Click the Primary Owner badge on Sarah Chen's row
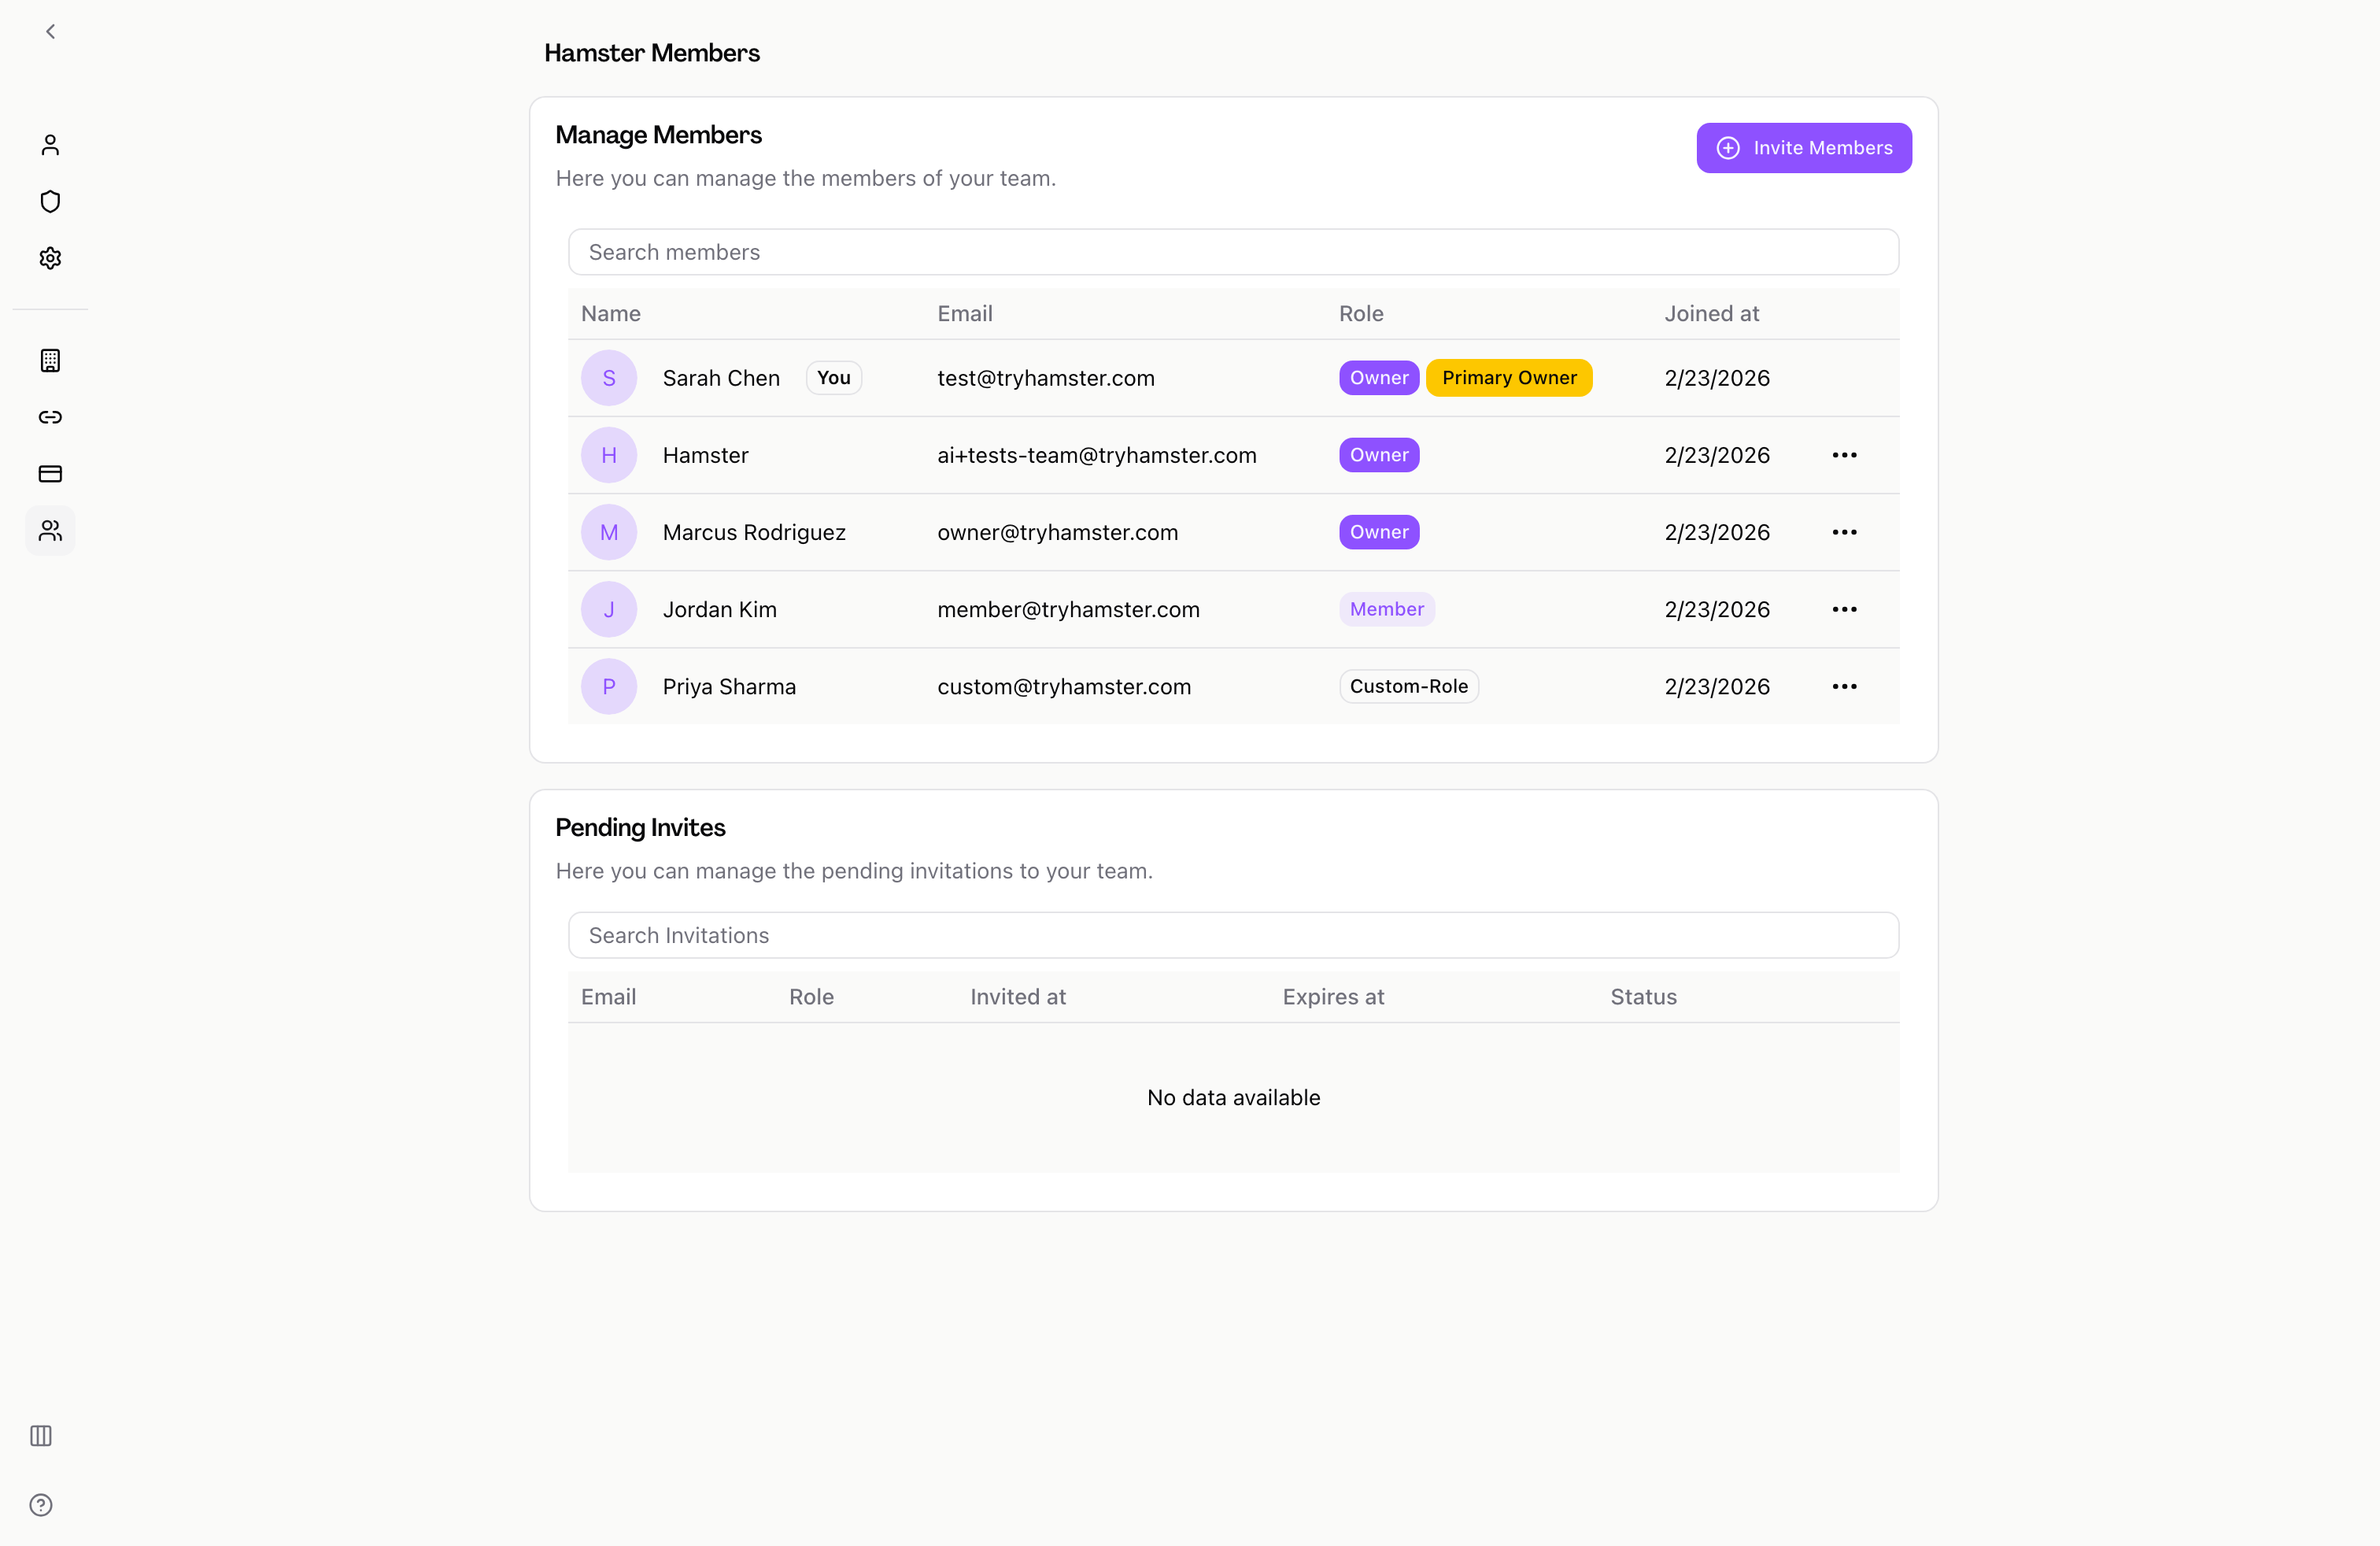This screenshot has height=1546, width=2380. click(1509, 378)
